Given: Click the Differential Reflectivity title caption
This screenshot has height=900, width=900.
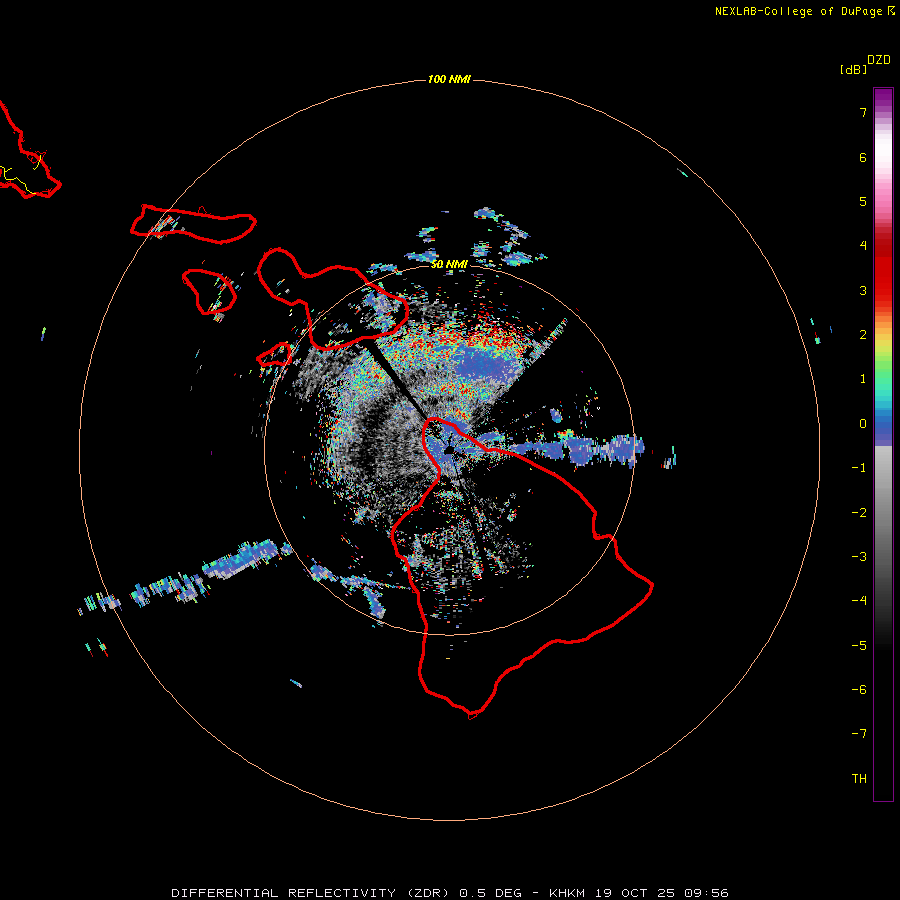Looking at the screenshot, I should pyautogui.click(x=449, y=893).
